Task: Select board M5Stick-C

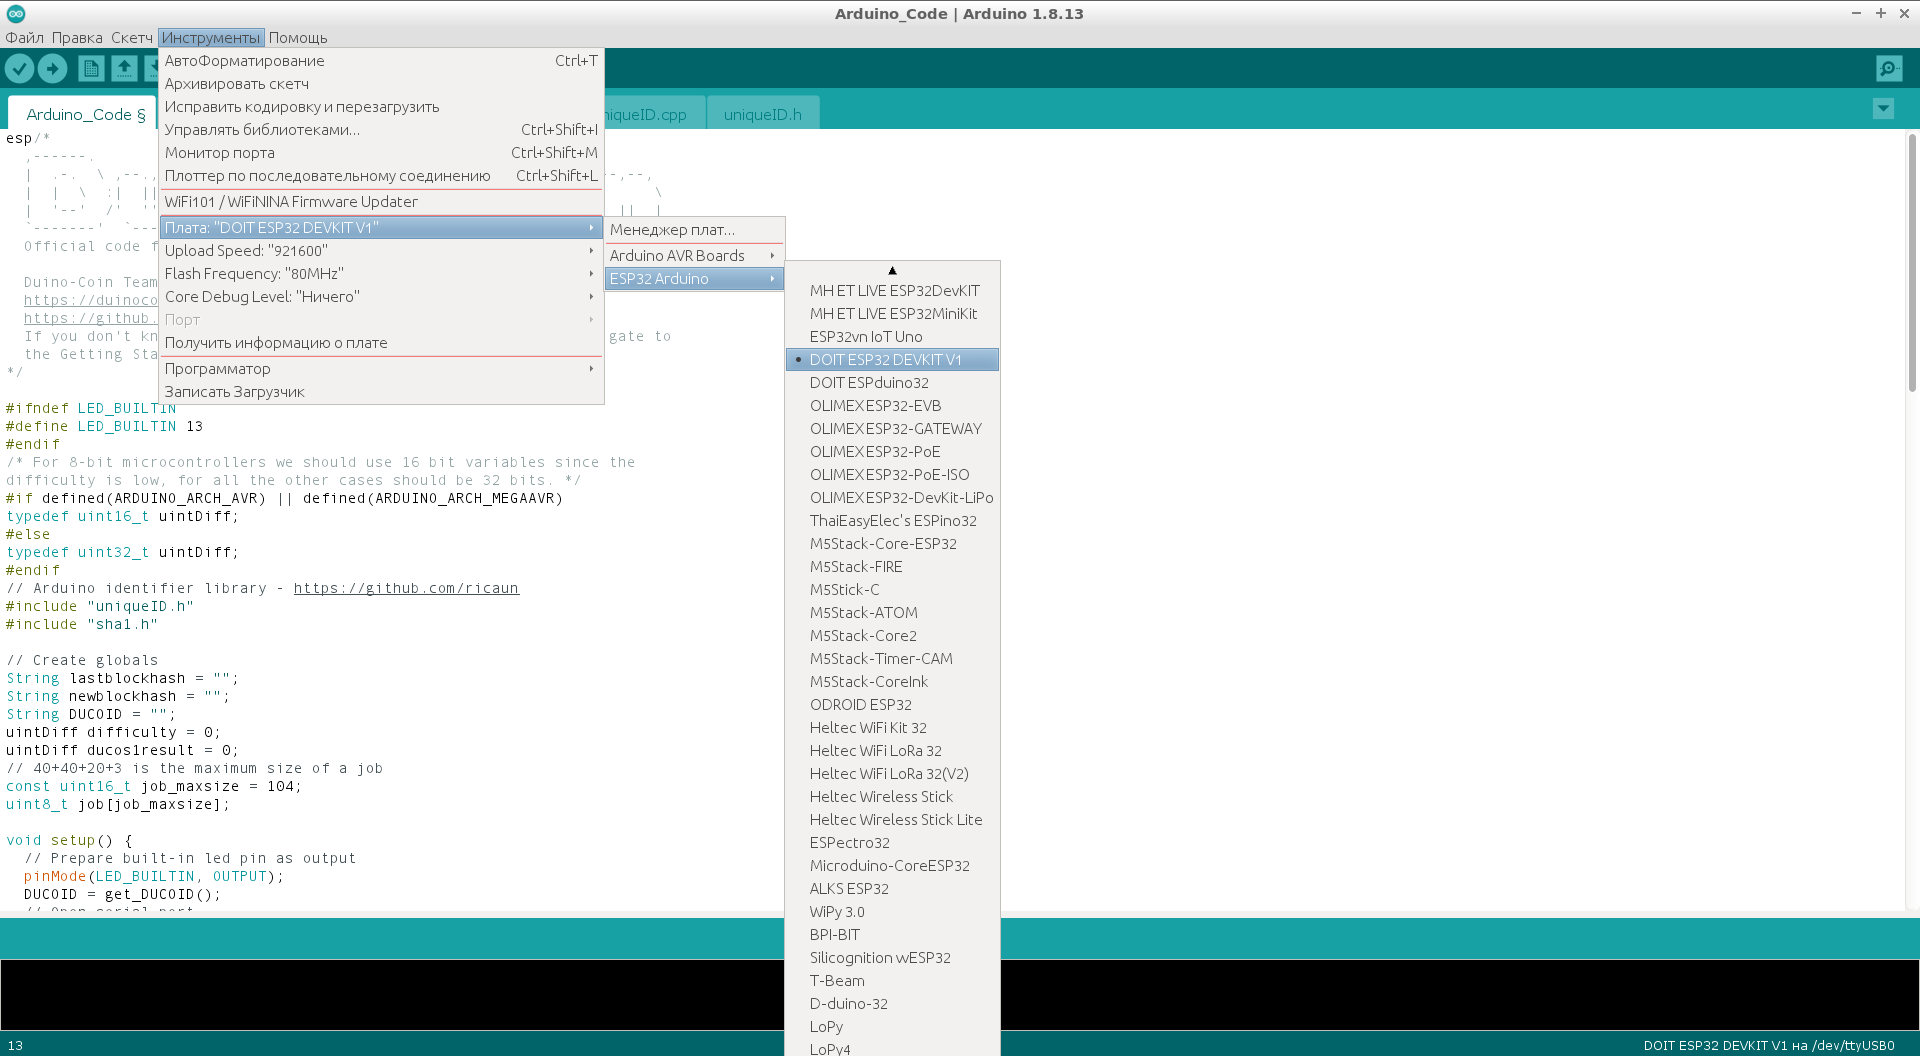Action: tap(892, 589)
